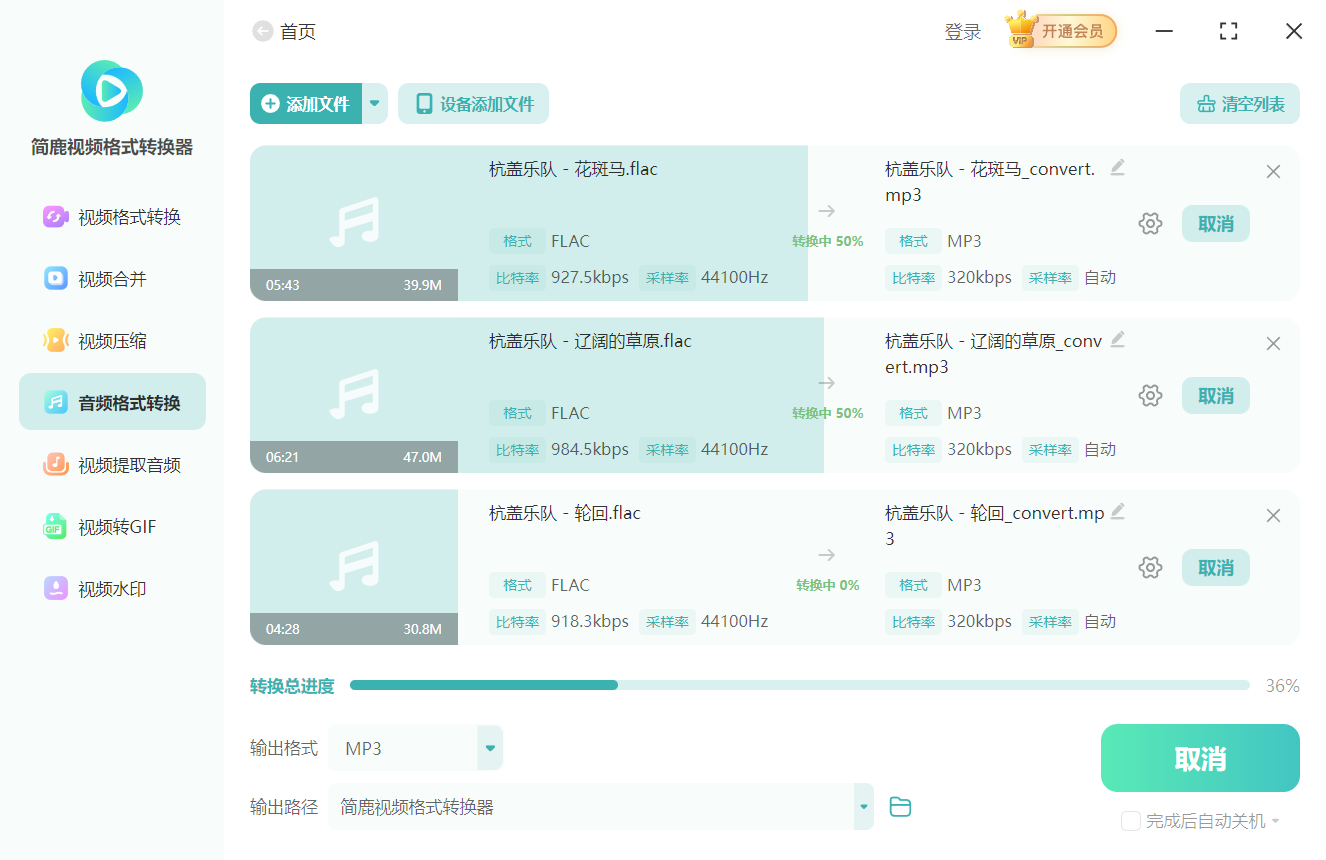This screenshot has height=860, width=1326.
Task: Open settings gear for 轮回 conversion
Action: 1150,568
